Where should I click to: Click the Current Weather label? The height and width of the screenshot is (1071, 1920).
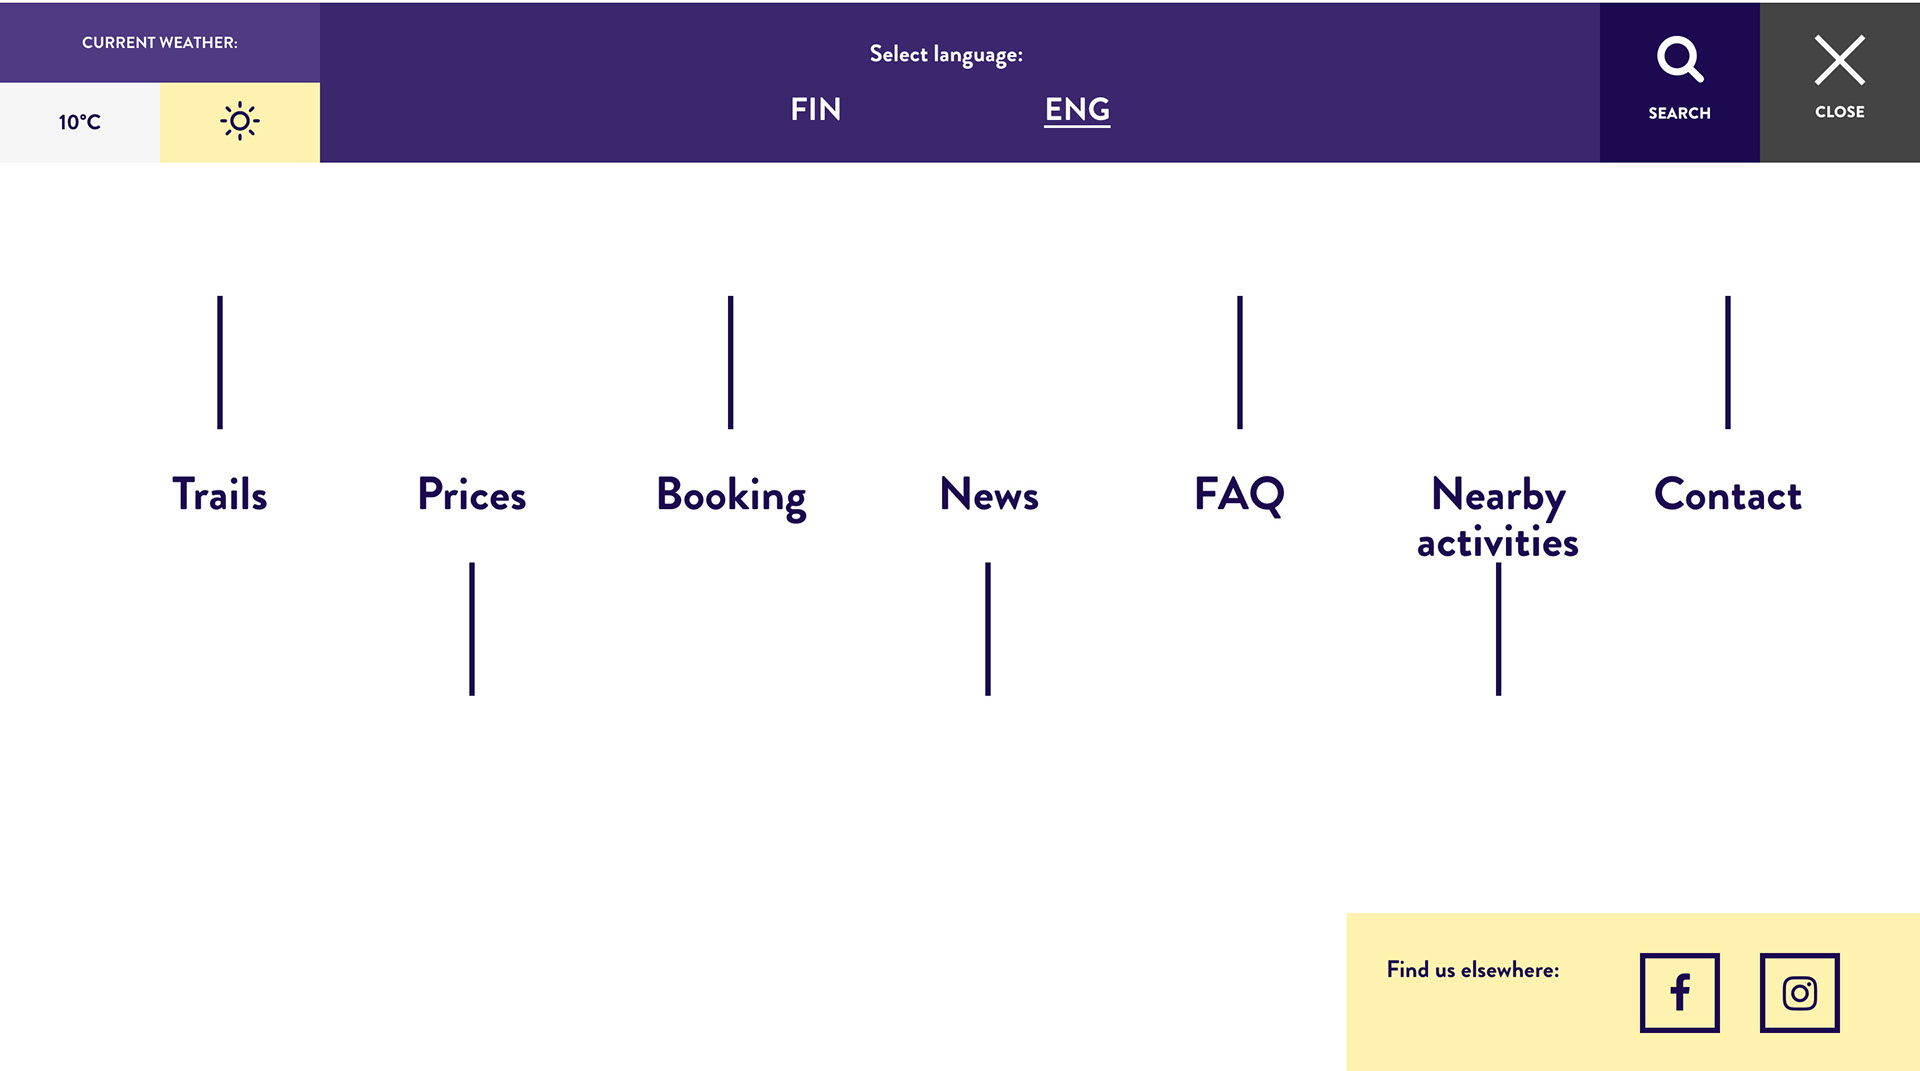160,42
